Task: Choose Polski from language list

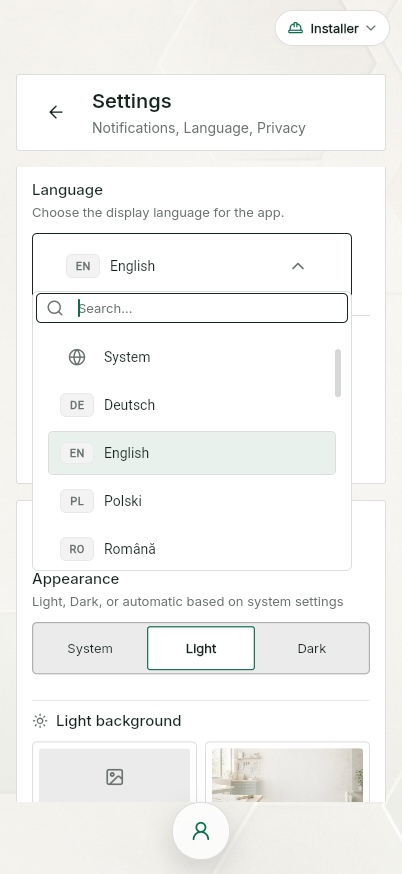Action: [192, 501]
